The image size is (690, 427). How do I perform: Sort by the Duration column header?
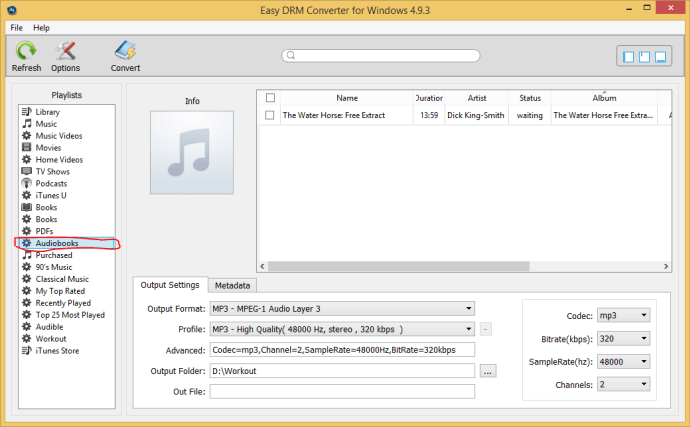[x=429, y=98]
